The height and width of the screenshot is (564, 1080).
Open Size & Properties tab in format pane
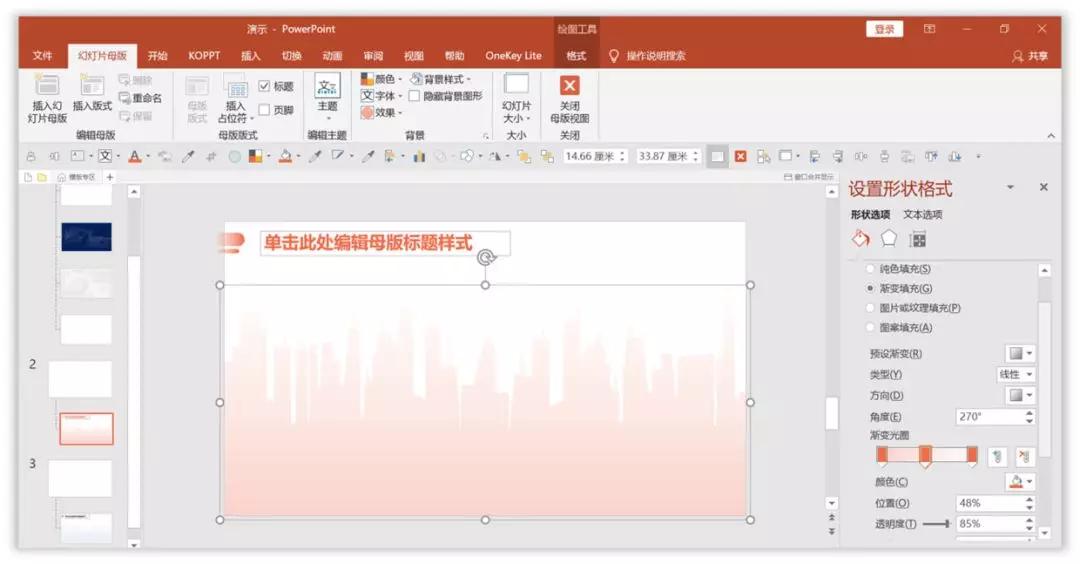click(917, 240)
